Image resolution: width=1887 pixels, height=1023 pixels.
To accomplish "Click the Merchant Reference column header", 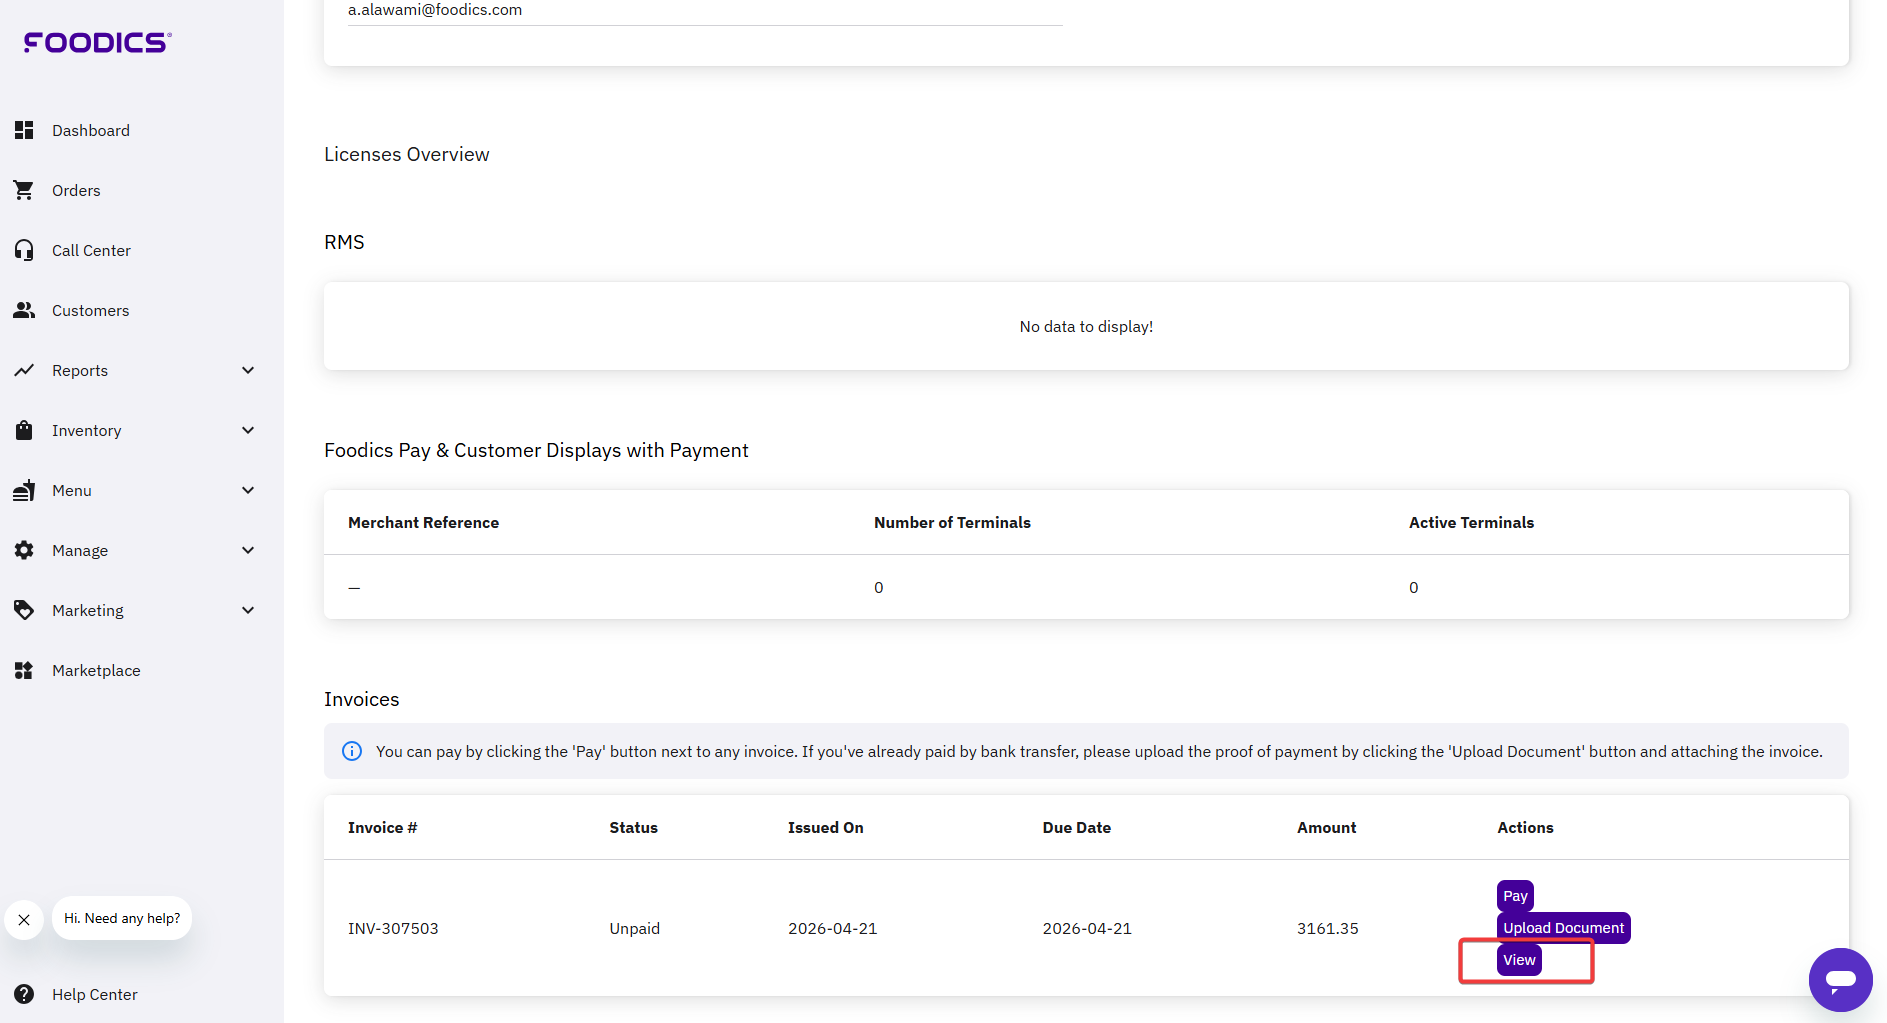I will coord(423,522).
